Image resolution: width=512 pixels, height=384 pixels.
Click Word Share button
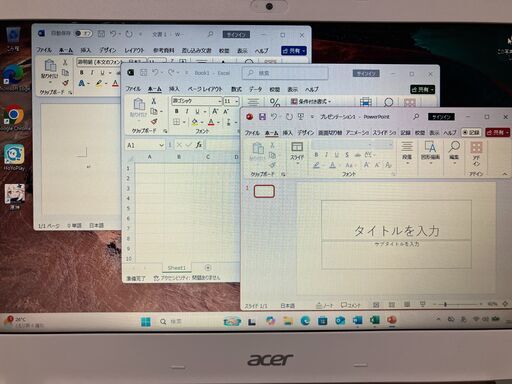click(294, 51)
